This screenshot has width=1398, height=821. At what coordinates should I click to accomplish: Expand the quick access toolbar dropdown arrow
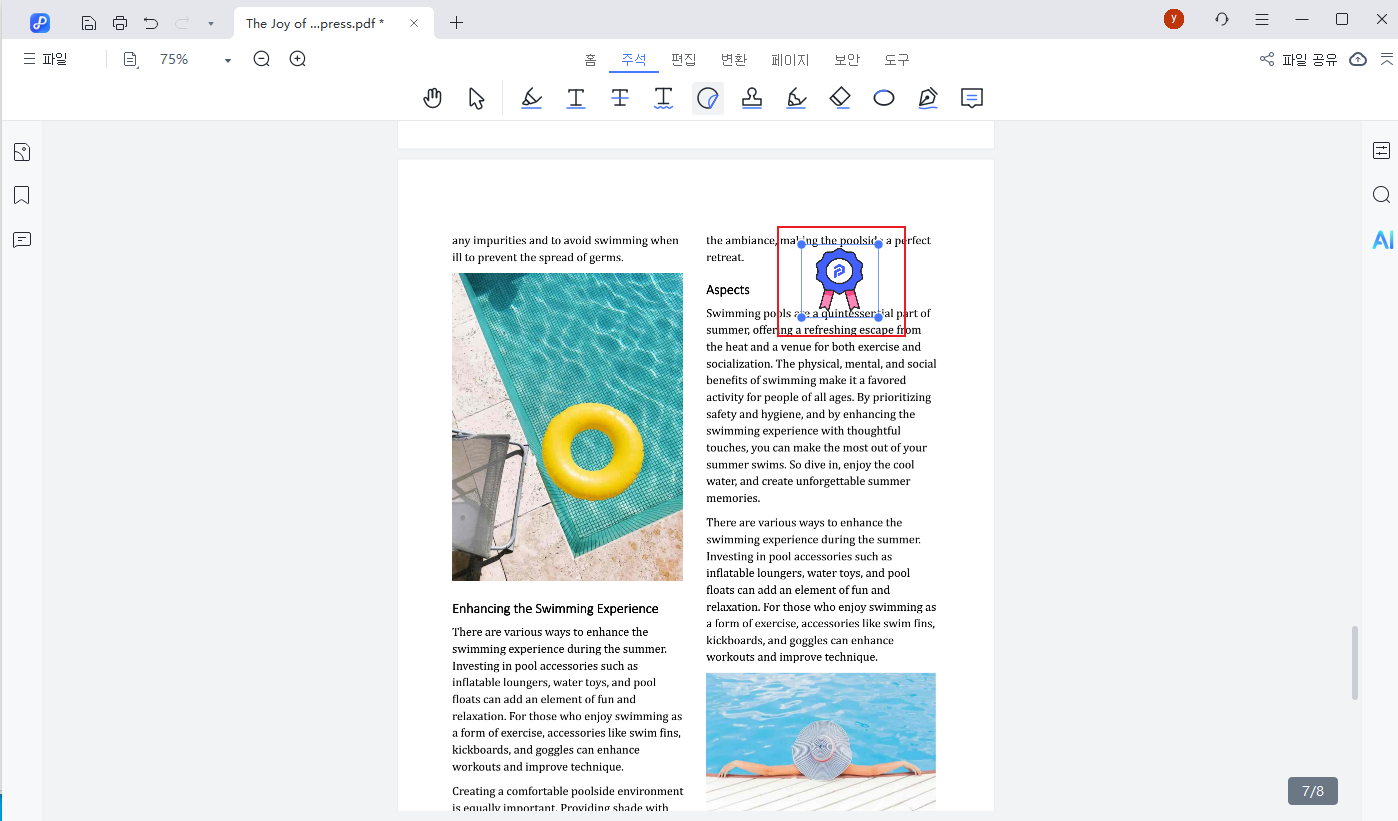(x=210, y=23)
